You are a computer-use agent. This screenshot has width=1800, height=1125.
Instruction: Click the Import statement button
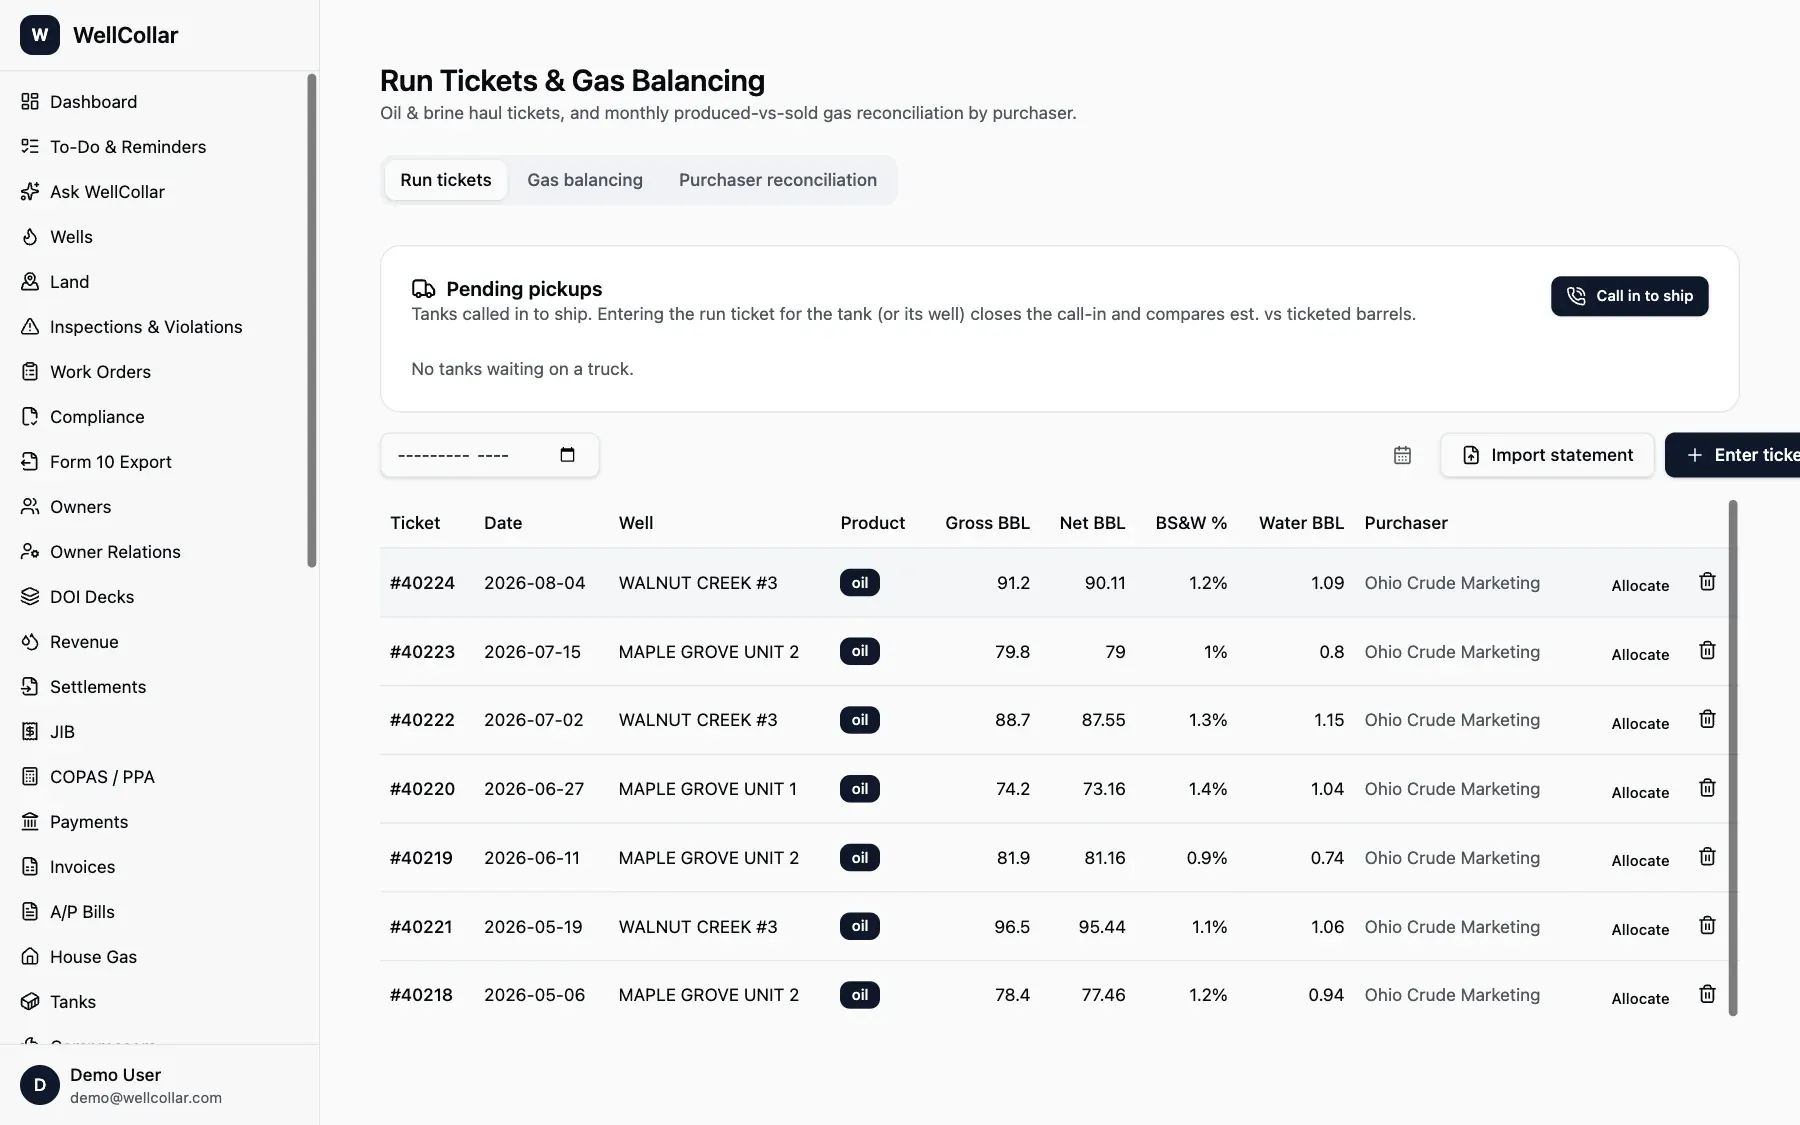pyautogui.click(x=1547, y=455)
